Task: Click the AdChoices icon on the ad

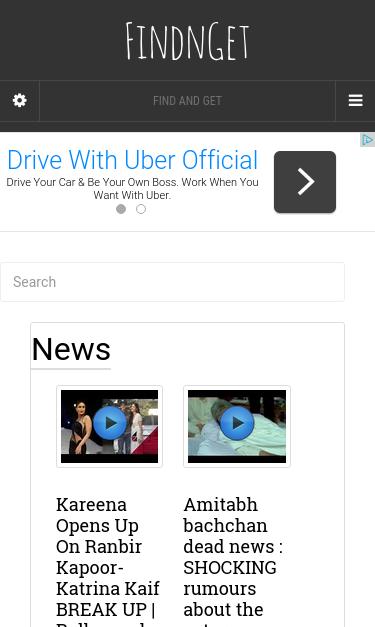Action: tap(367, 140)
